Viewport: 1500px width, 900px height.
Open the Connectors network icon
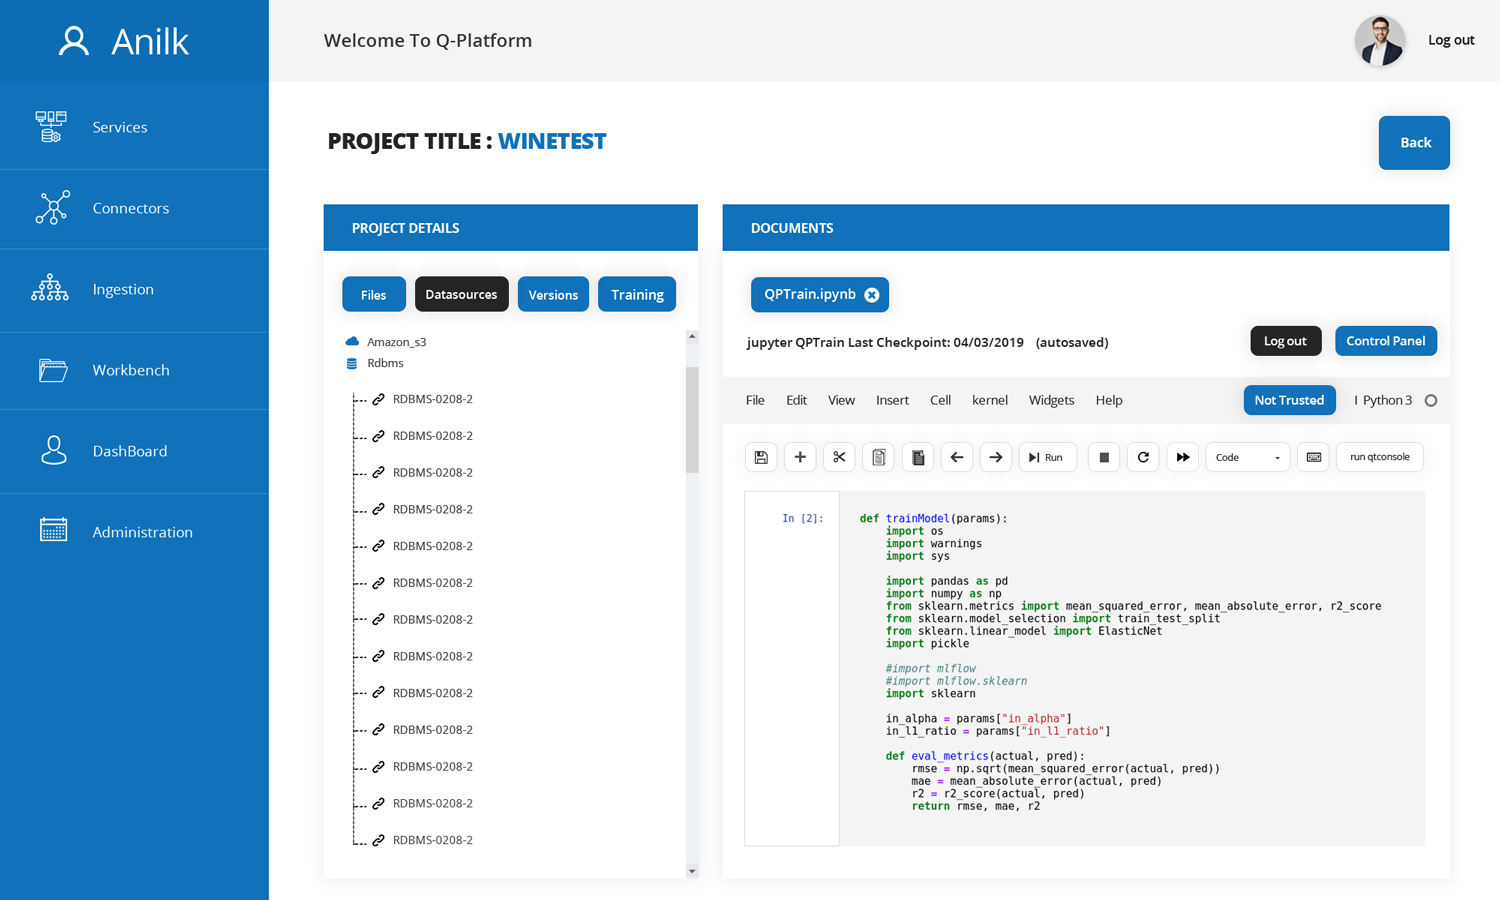pos(53,208)
